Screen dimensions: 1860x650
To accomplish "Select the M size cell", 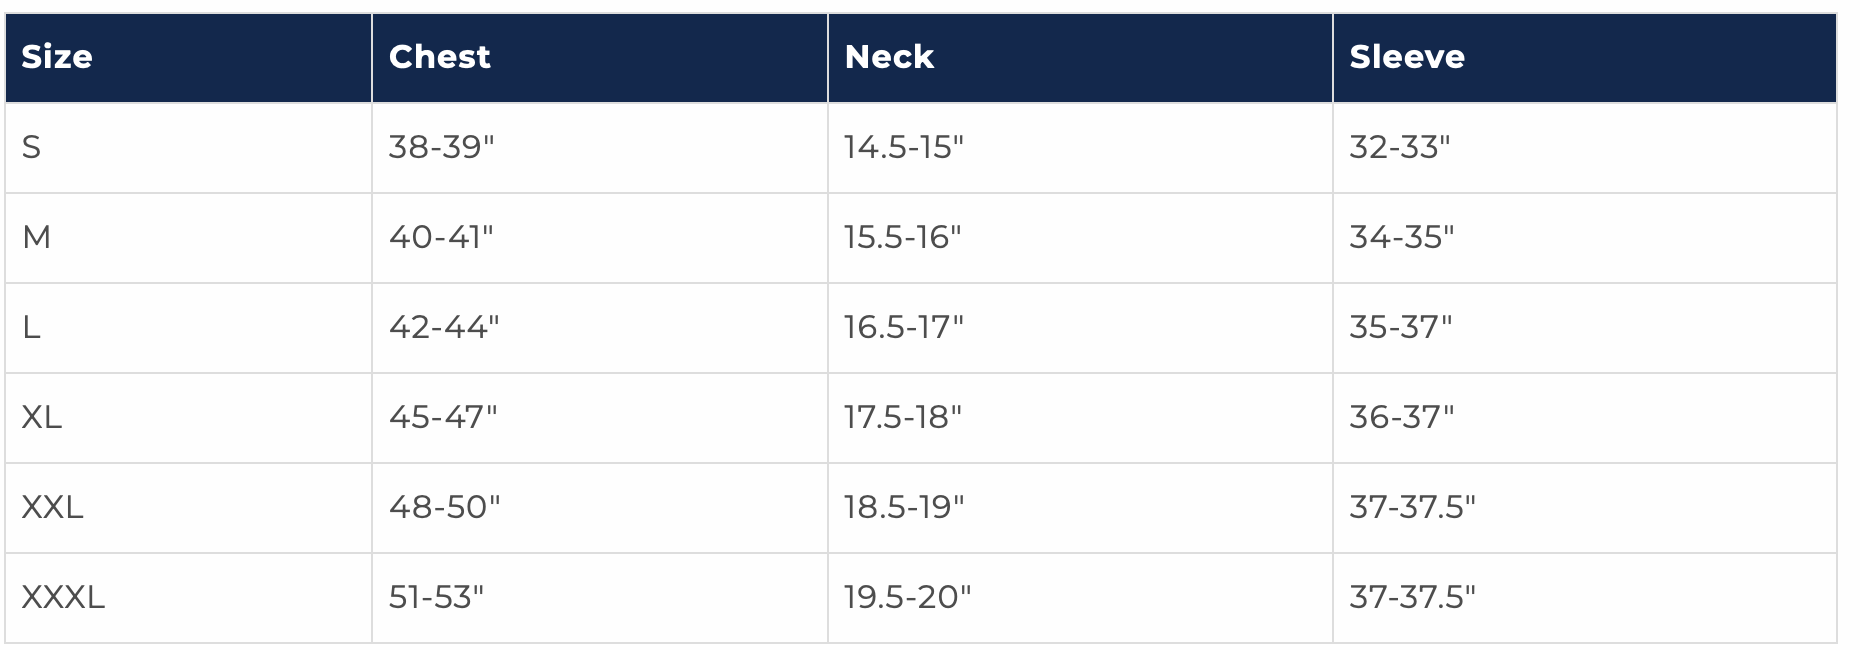I will click(x=36, y=238).
